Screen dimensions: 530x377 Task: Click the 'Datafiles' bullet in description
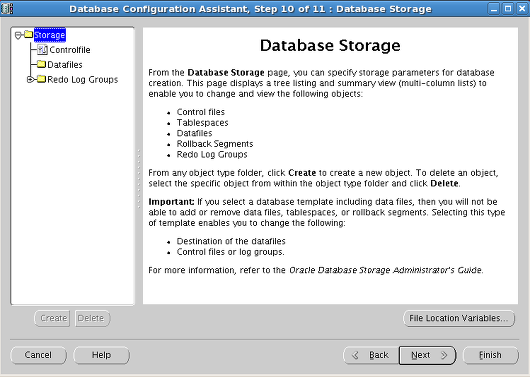[194, 133]
